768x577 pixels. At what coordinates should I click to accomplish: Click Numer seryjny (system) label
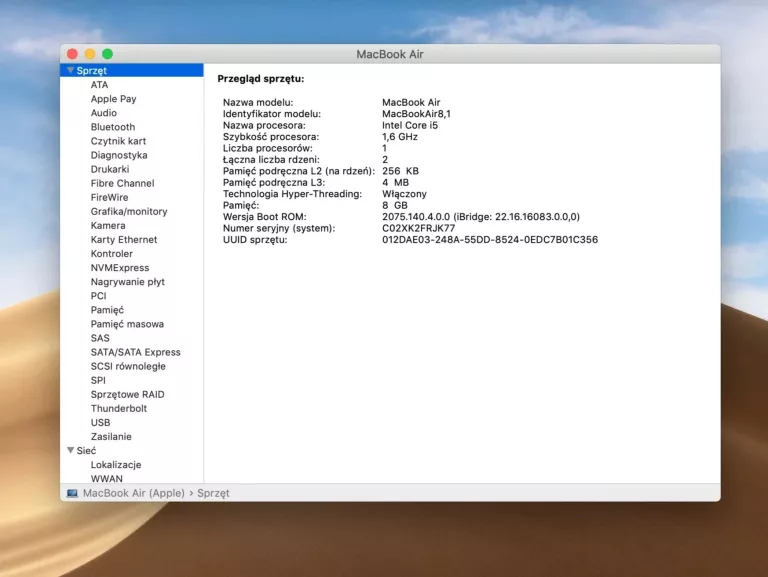click(279, 228)
